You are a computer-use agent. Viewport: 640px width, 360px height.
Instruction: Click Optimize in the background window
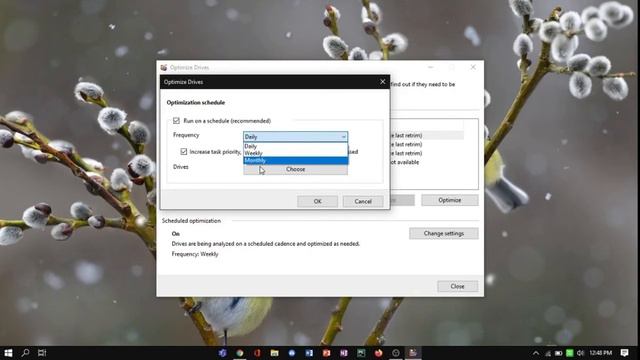pyautogui.click(x=450, y=200)
